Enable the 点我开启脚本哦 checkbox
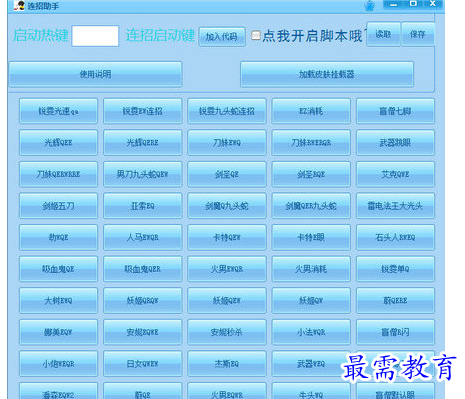The width and height of the screenshot is (465, 399). [x=256, y=35]
